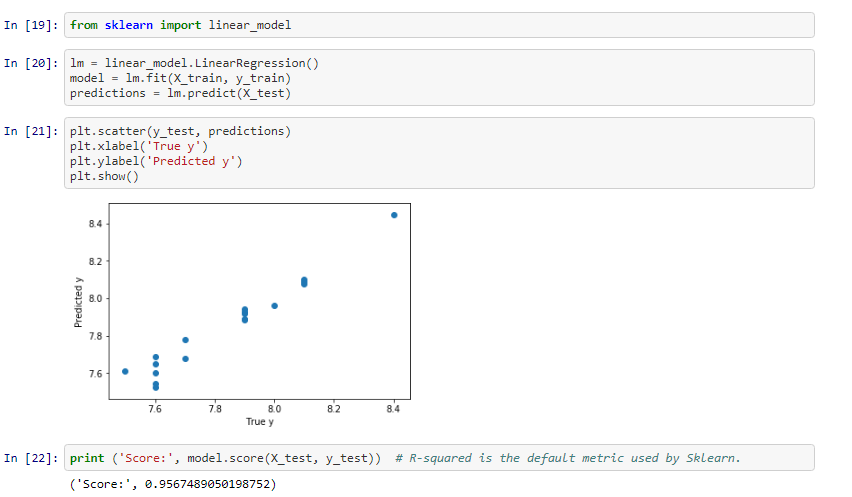Click the outlier data point near 8.4

(x=394, y=215)
